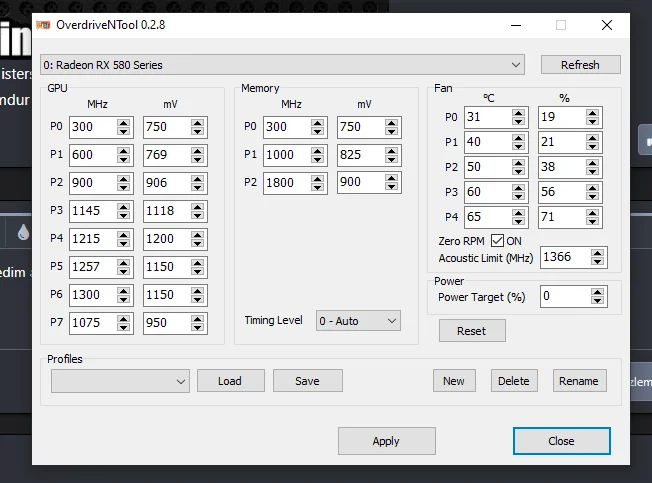Maximize the OverdriveNTool window
Image resolution: width=652 pixels, height=483 pixels.
coord(561,25)
